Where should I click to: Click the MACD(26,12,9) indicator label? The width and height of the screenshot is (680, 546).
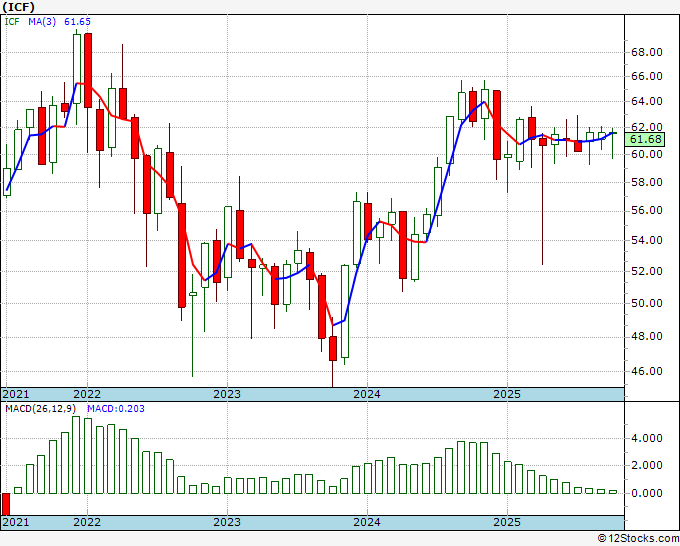pyautogui.click(x=41, y=409)
